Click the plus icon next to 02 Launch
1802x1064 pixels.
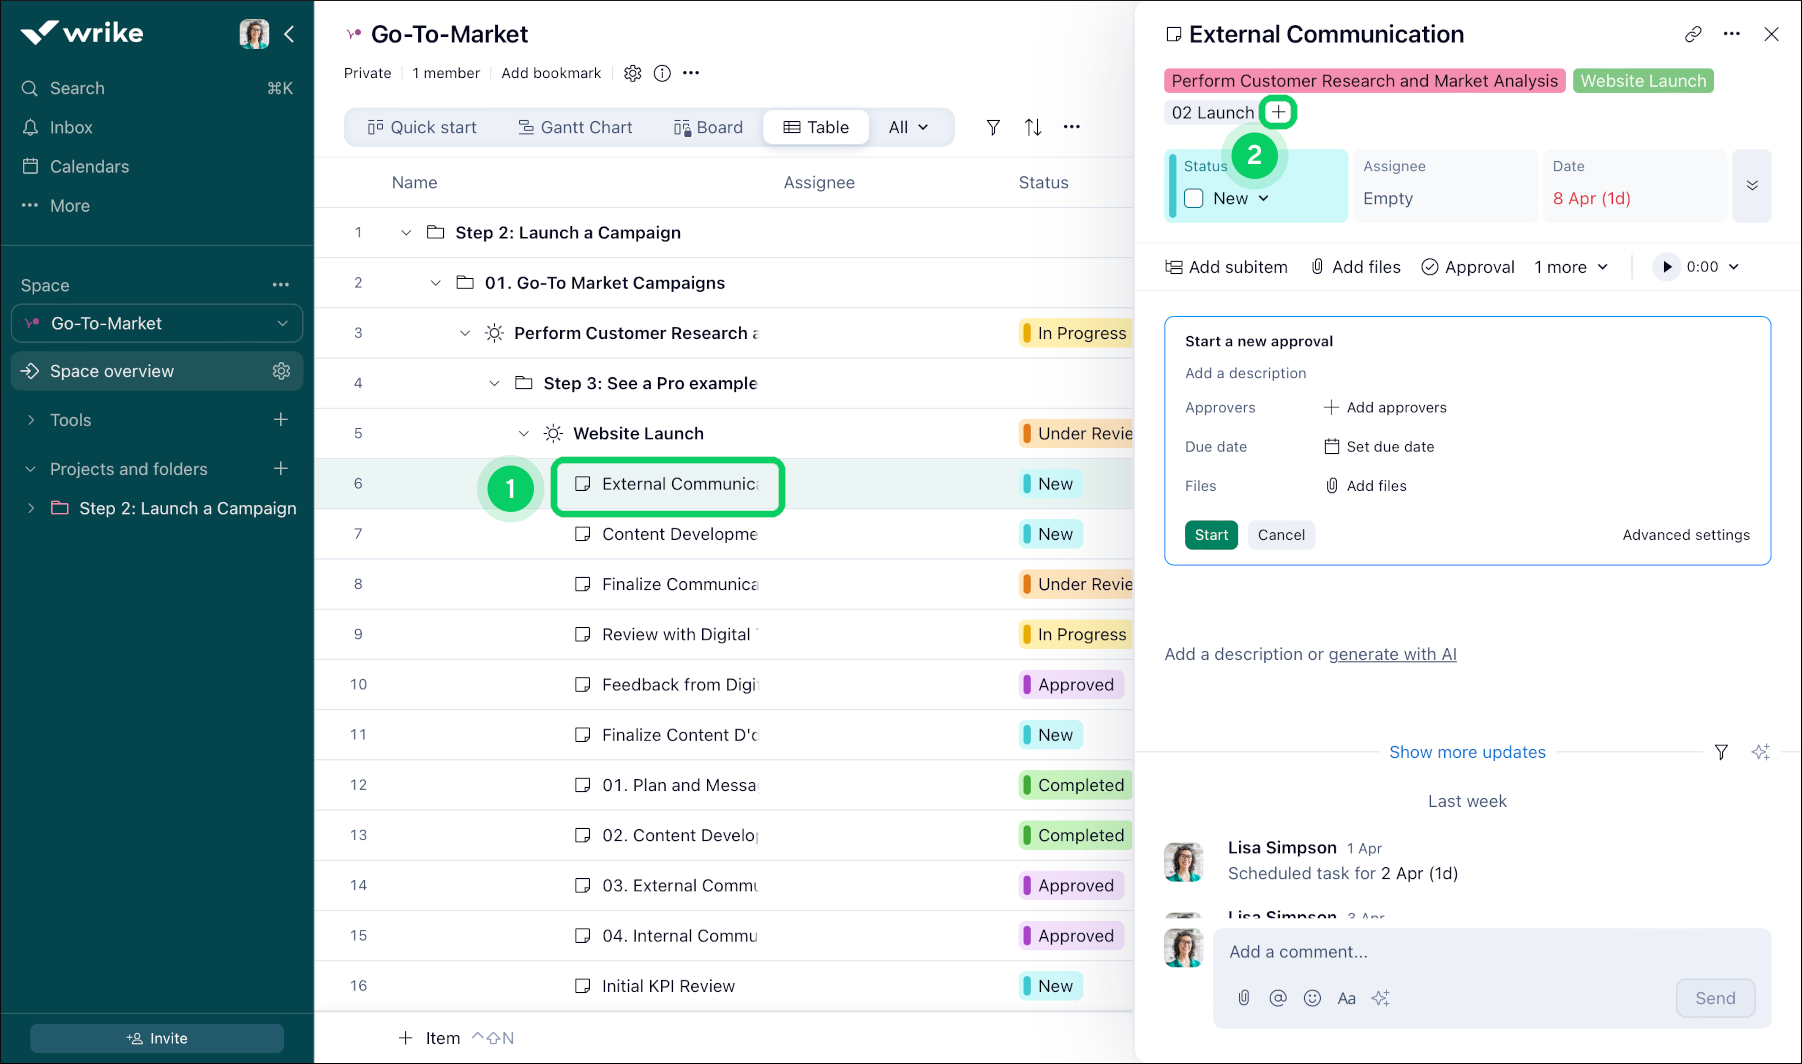point(1278,112)
